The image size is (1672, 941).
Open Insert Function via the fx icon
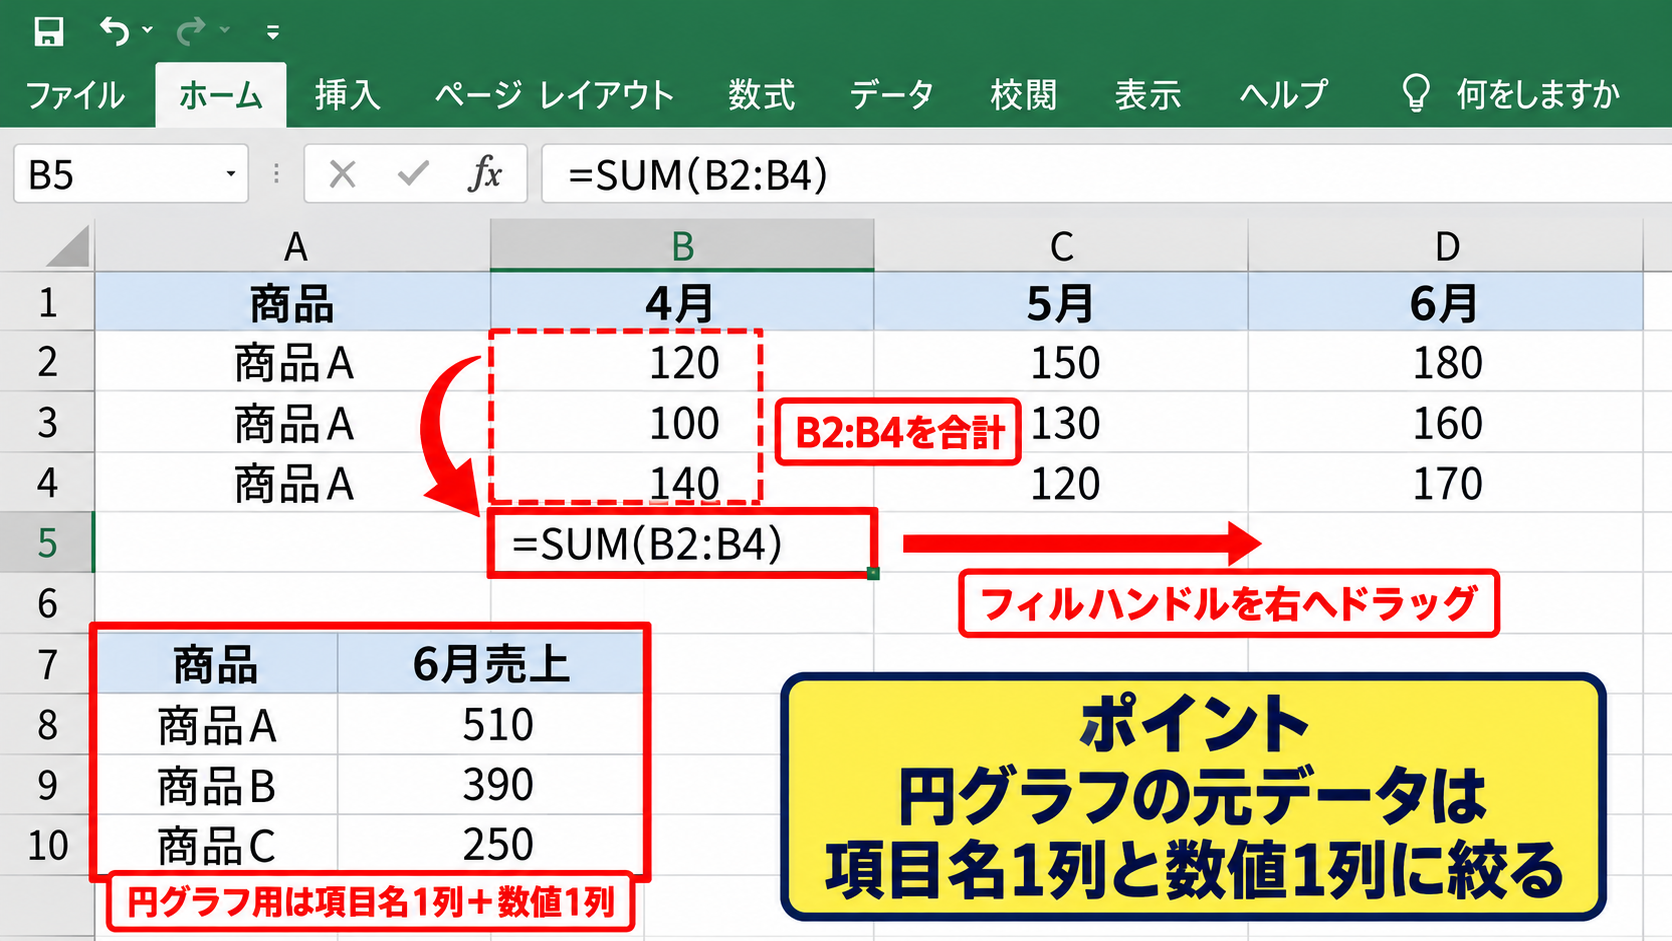point(485,174)
